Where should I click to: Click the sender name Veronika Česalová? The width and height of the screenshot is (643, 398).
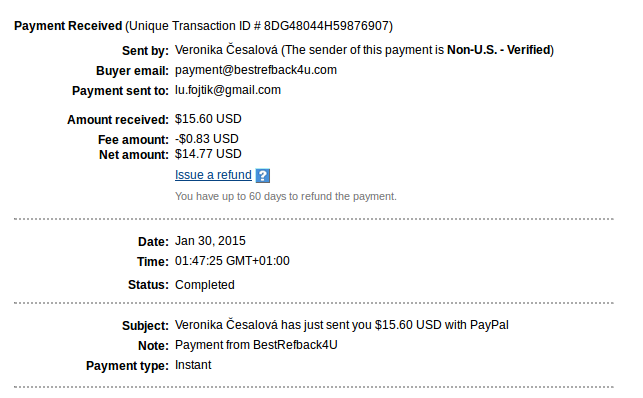(226, 50)
